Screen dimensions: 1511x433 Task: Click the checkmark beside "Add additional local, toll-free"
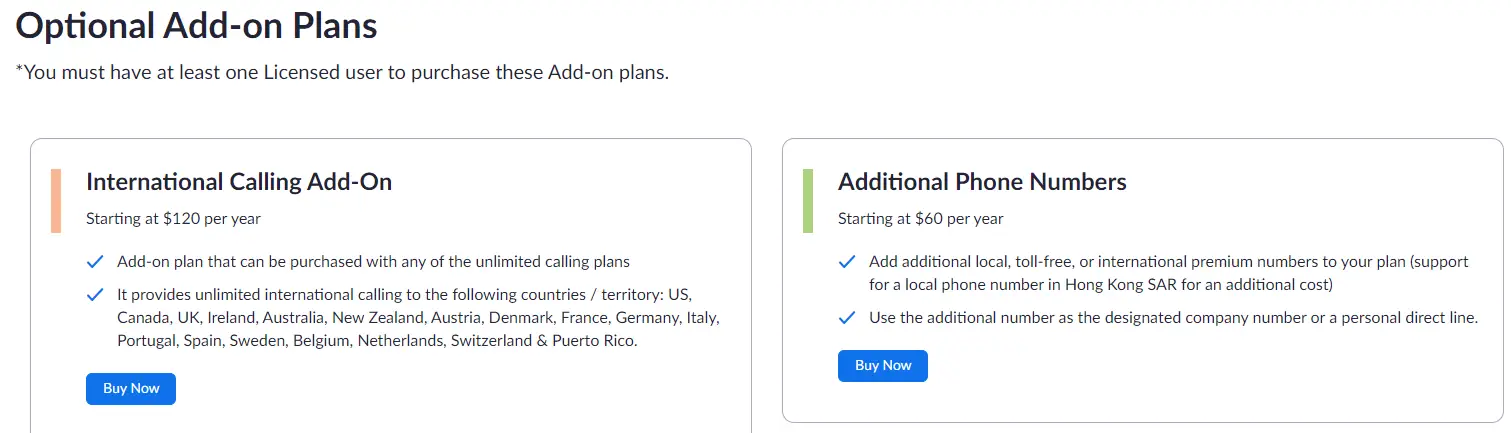pyautogui.click(x=847, y=262)
